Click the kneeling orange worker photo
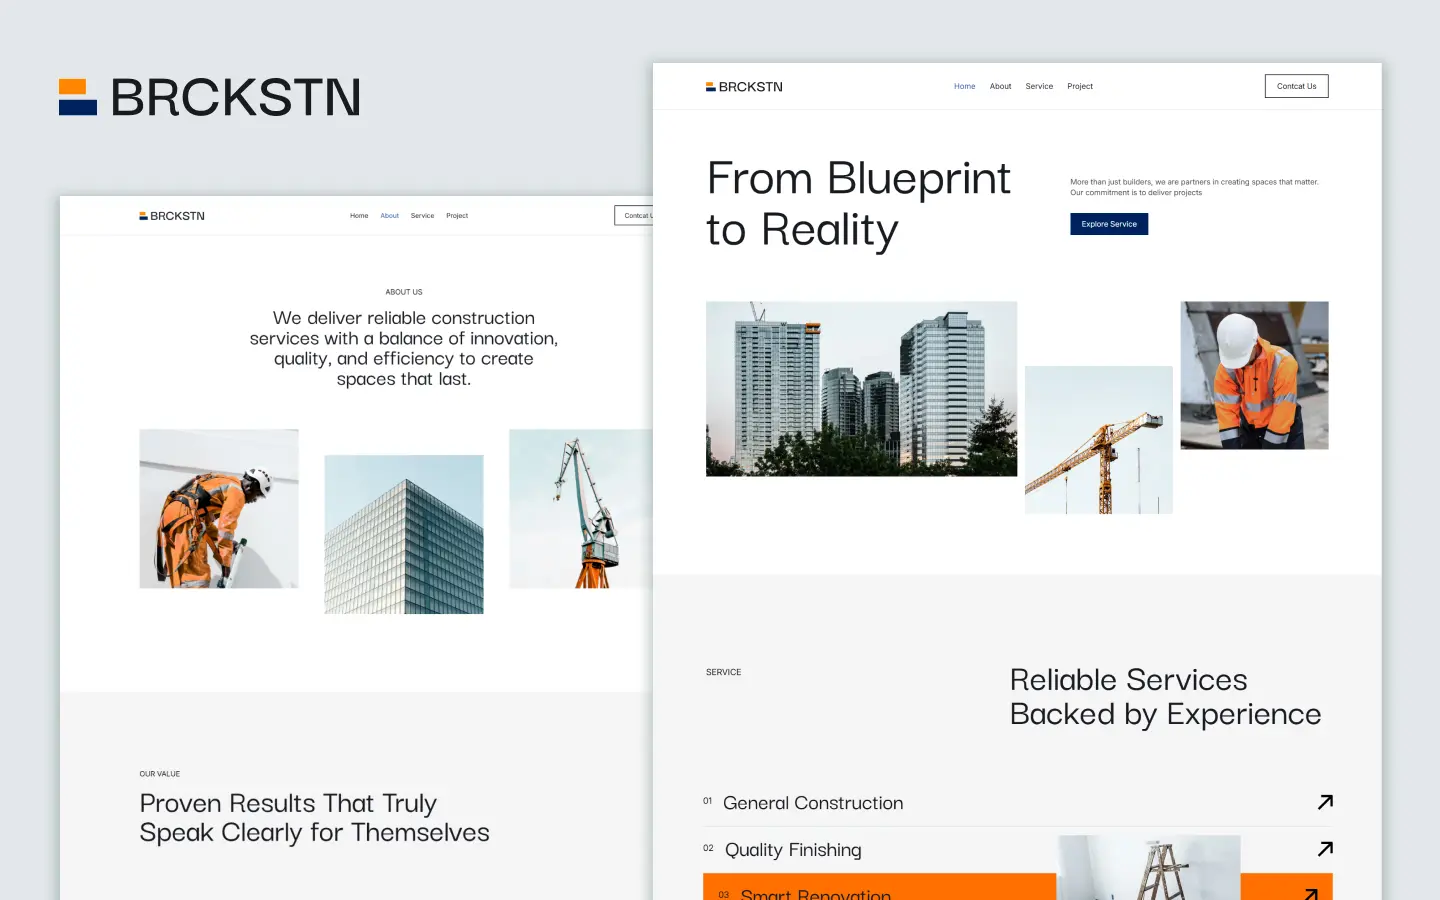The height and width of the screenshot is (900, 1440). tap(219, 509)
